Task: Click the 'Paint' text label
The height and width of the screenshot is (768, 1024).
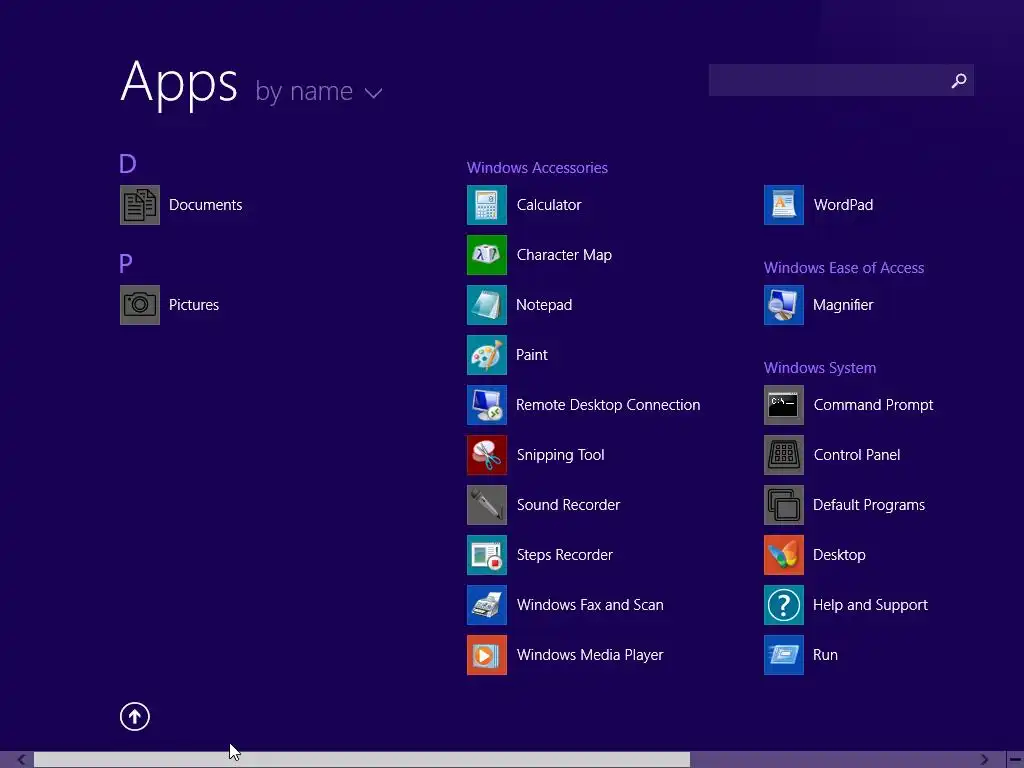Action: pos(532,355)
